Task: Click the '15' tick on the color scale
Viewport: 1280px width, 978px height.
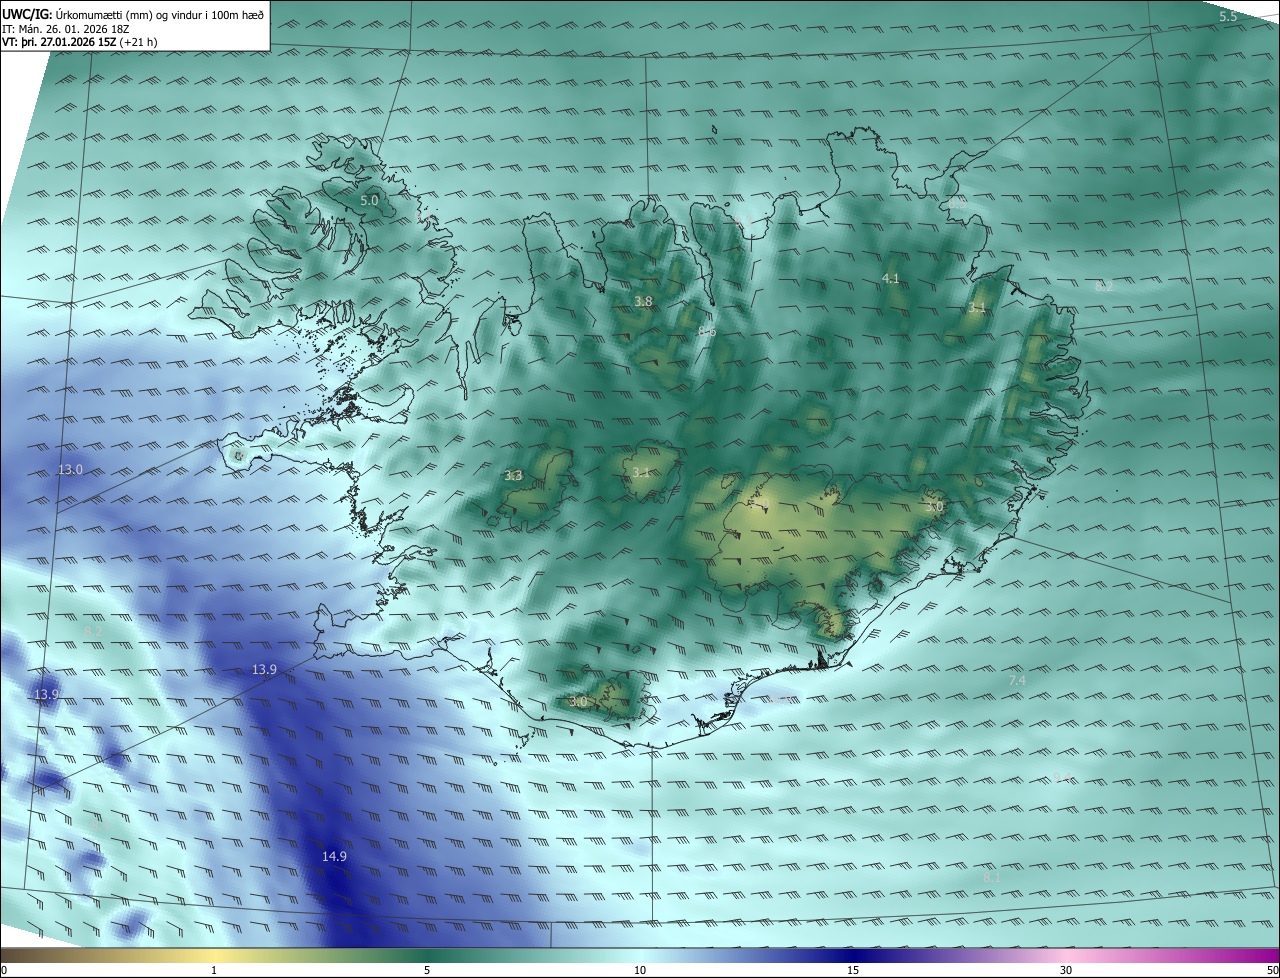Action: (x=853, y=970)
